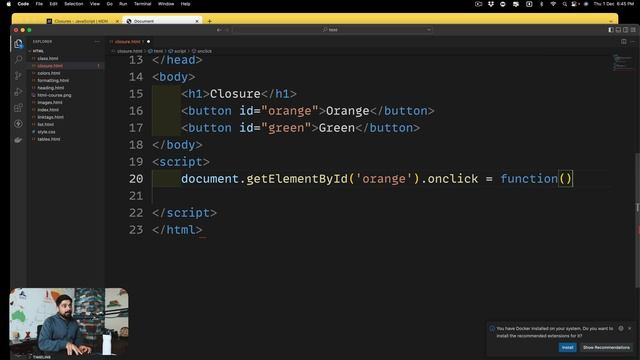Screen dimensions: 640x360
Task: Open the Thunder Client lightning icon
Action: coord(18,124)
